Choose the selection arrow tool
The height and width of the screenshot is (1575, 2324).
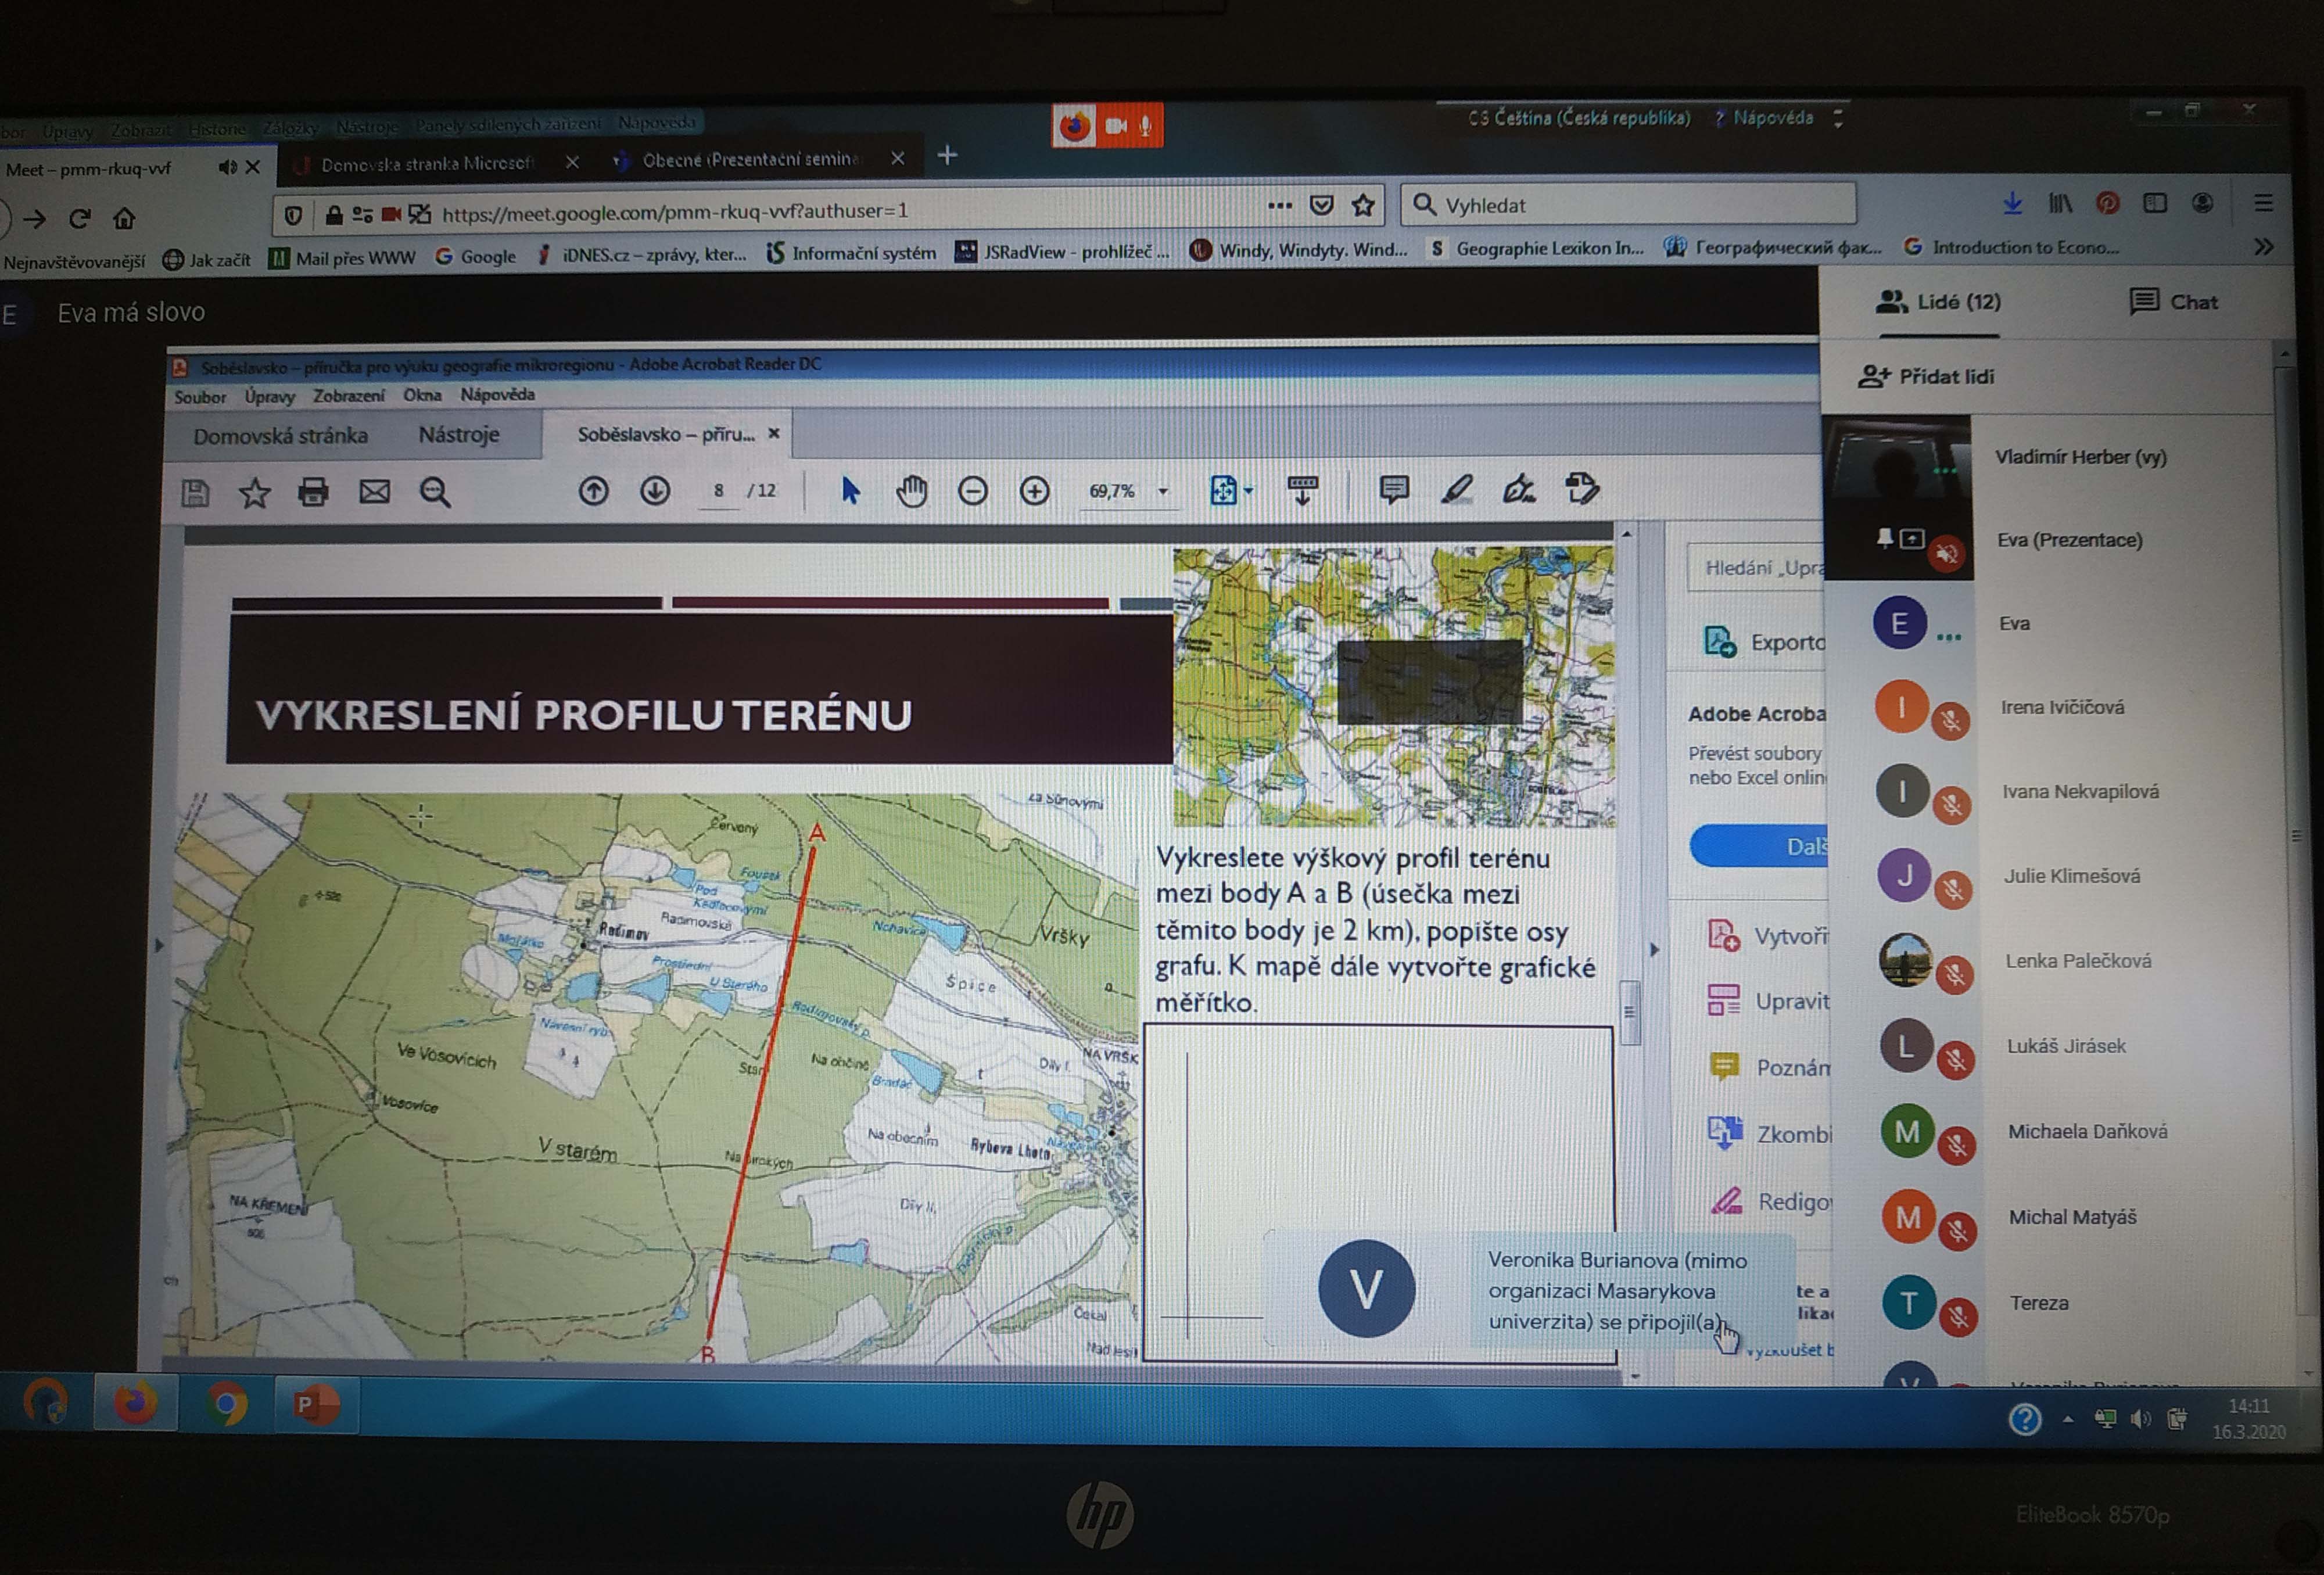click(850, 490)
